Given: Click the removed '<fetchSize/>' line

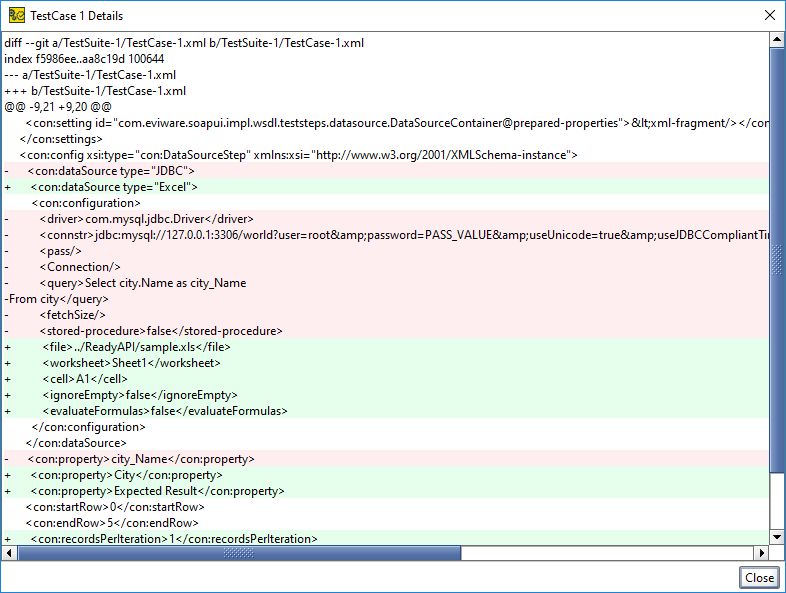Looking at the screenshot, I should tap(385, 315).
